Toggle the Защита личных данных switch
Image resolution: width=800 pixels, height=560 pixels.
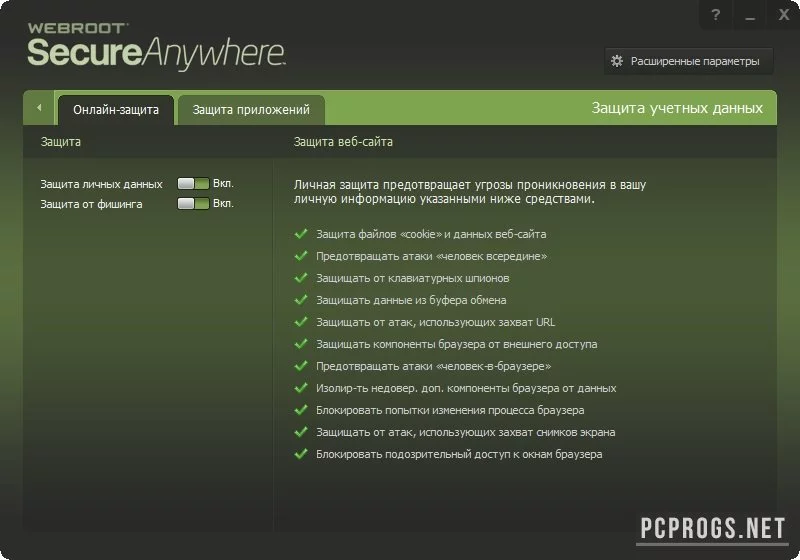[x=193, y=184]
